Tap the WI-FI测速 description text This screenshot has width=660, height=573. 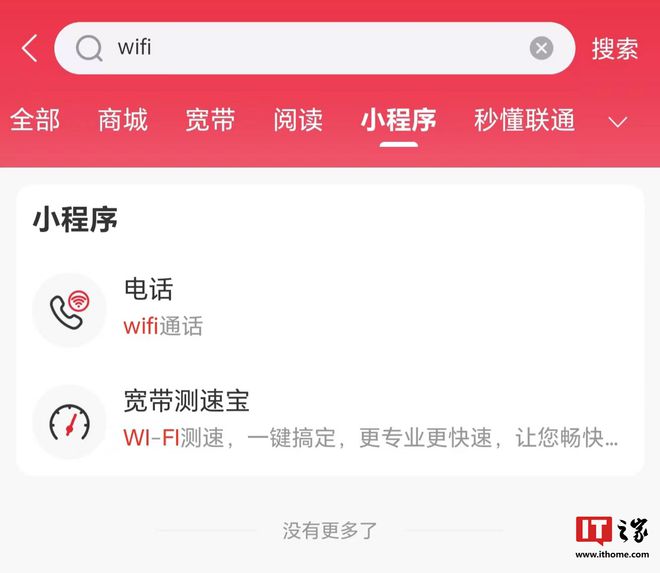371,437
